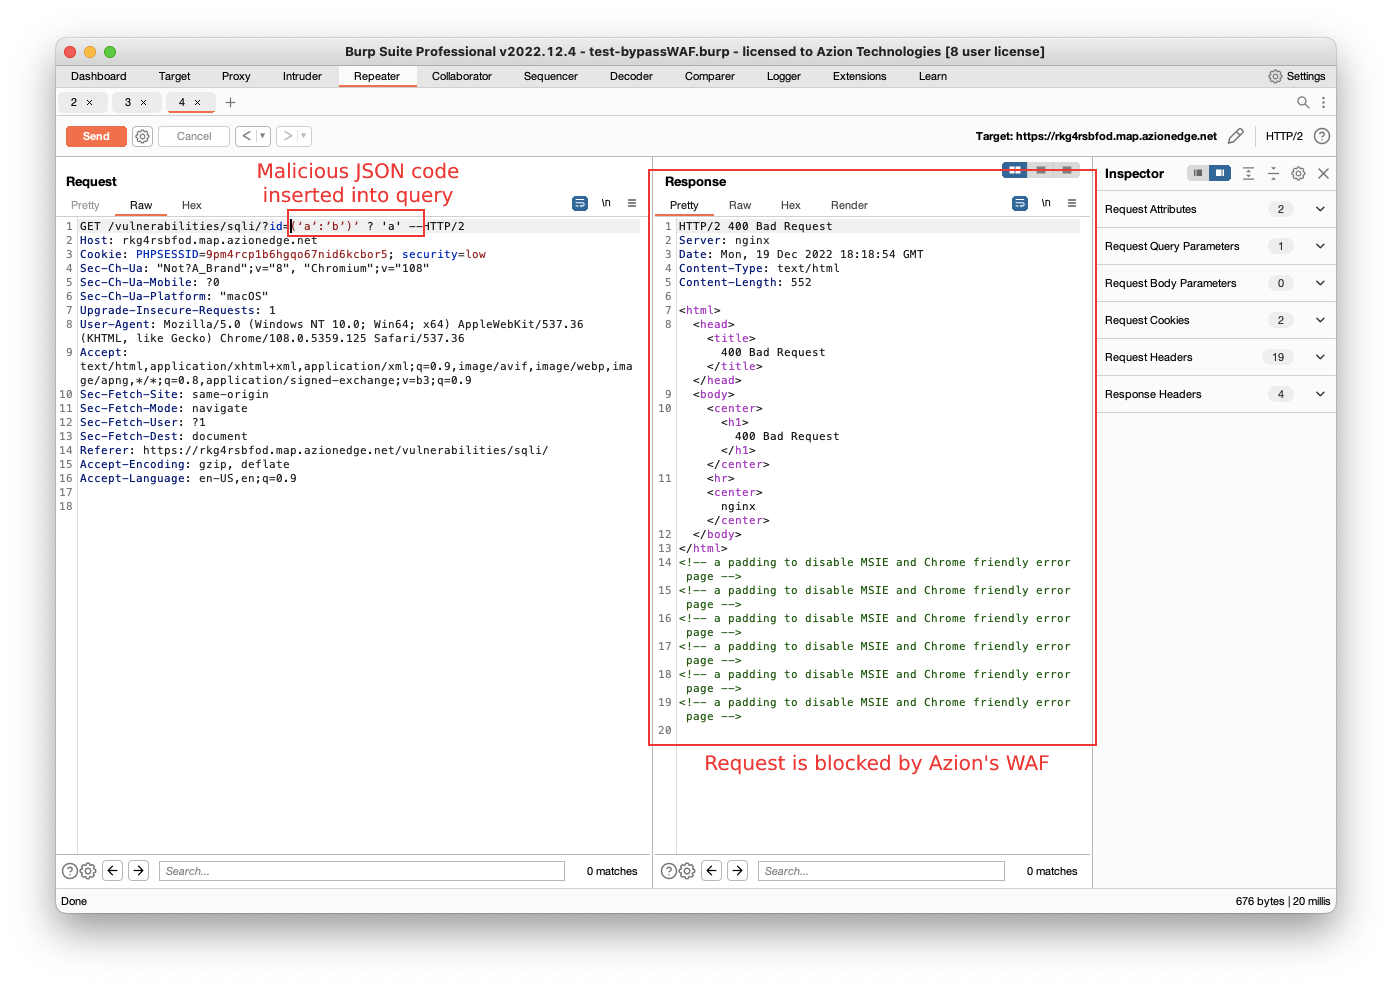This screenshot has height=987, width=1392.
Task: Set Inspector layout to docked right view
Action: pyautogui.click(x=1219, y=173)
